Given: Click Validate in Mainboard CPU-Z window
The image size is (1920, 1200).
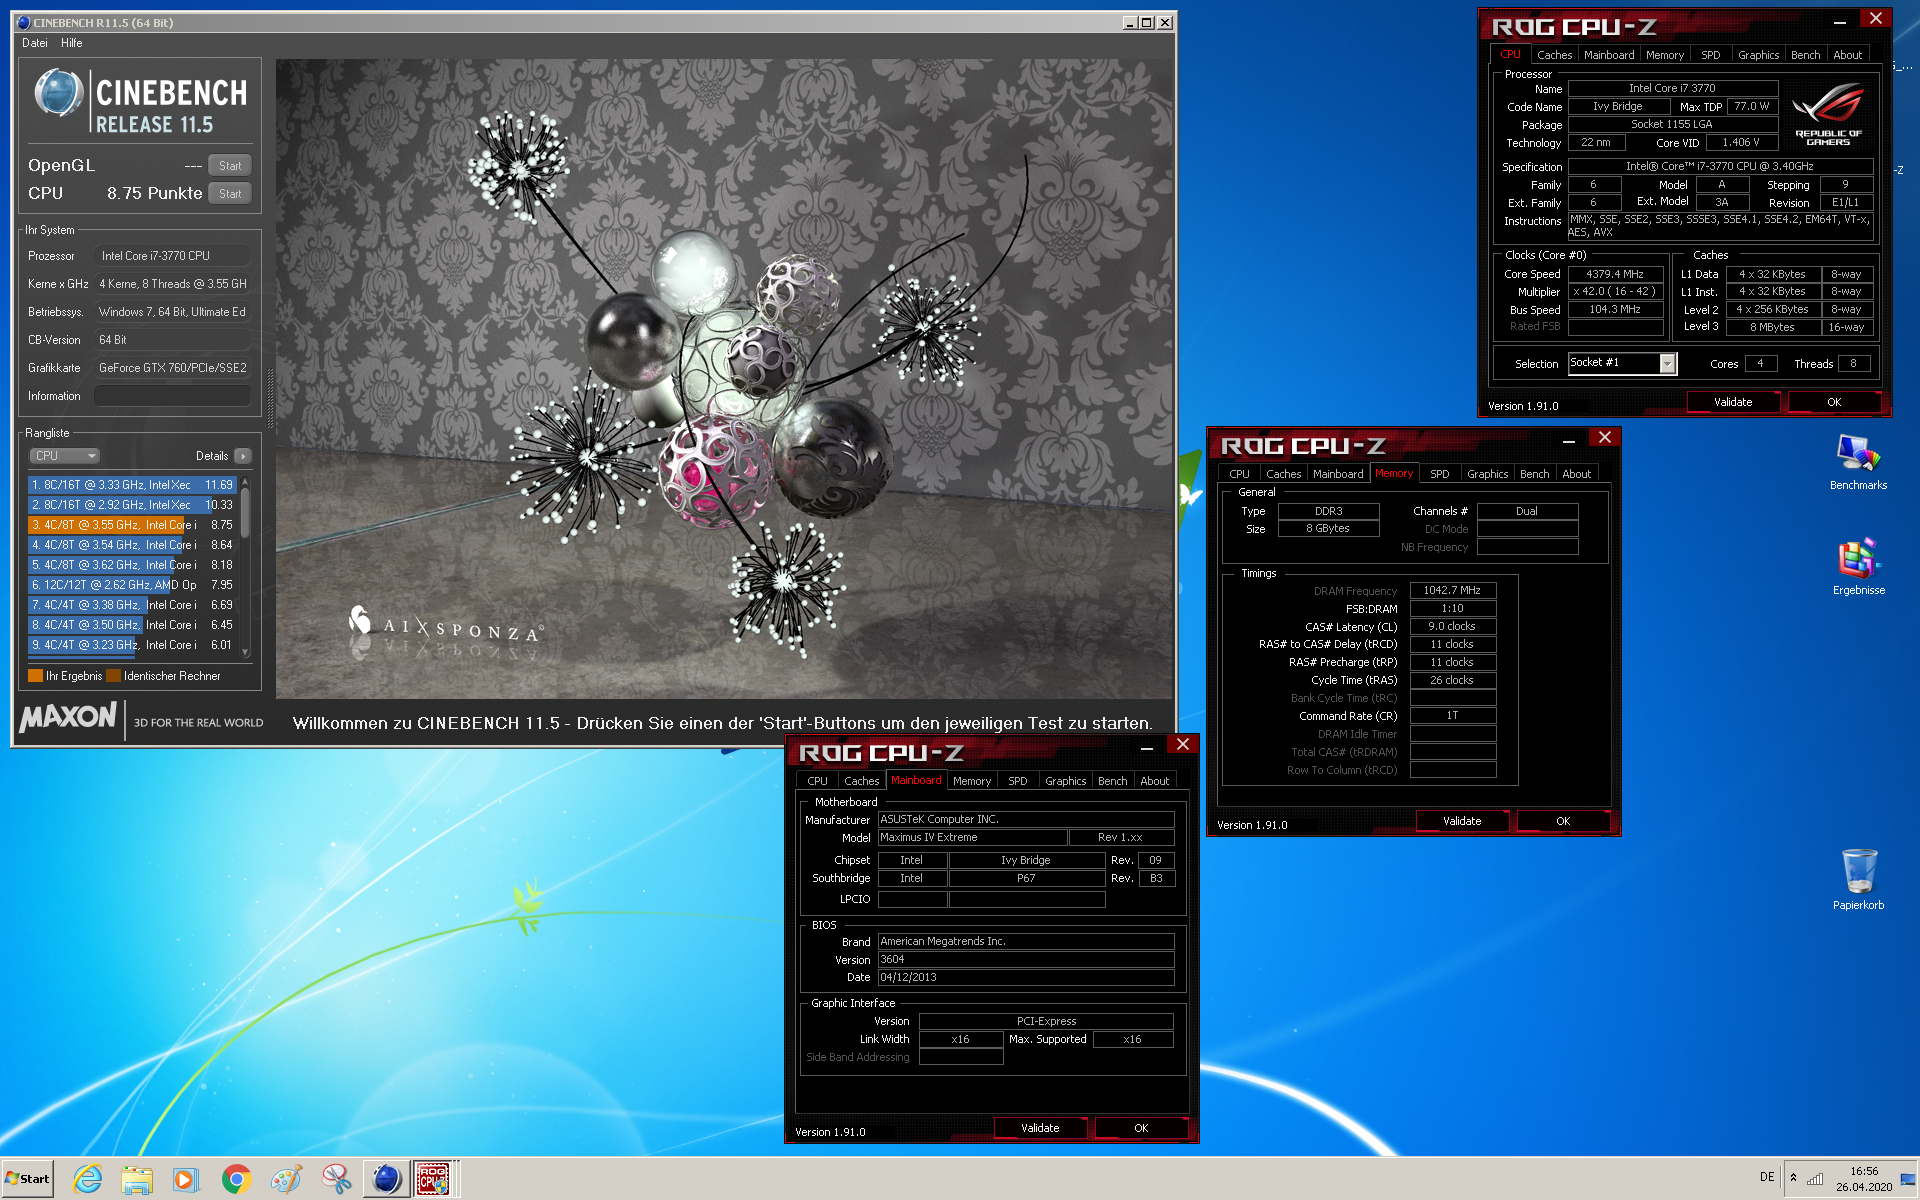Looking at the screenshot, I should [1040, 1128].
